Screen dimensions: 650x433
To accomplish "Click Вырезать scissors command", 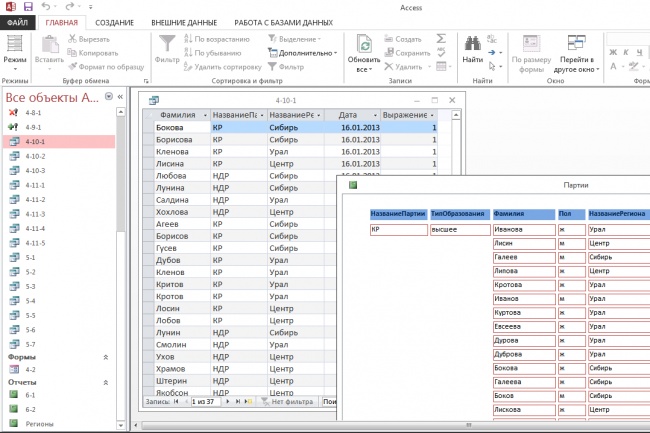I will click(x=89, y=39).
